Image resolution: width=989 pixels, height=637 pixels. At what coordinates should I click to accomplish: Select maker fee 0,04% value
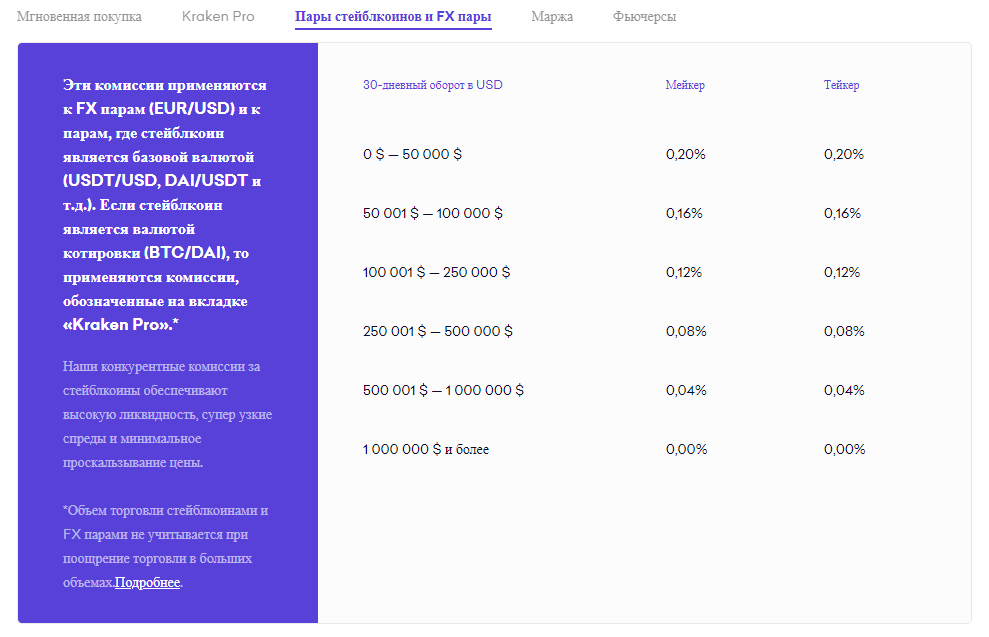tap(686, 390)
